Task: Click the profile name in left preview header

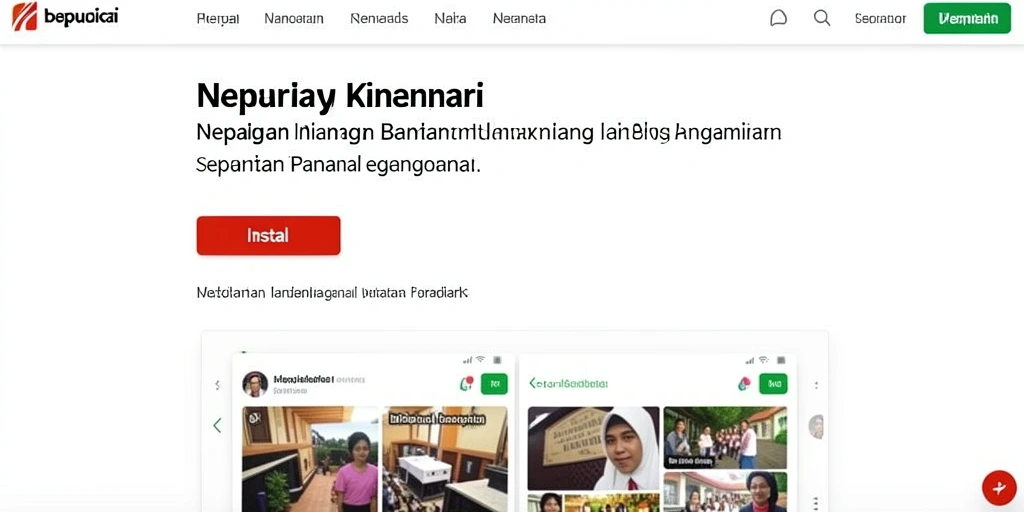Action: (x=304, y=379)
